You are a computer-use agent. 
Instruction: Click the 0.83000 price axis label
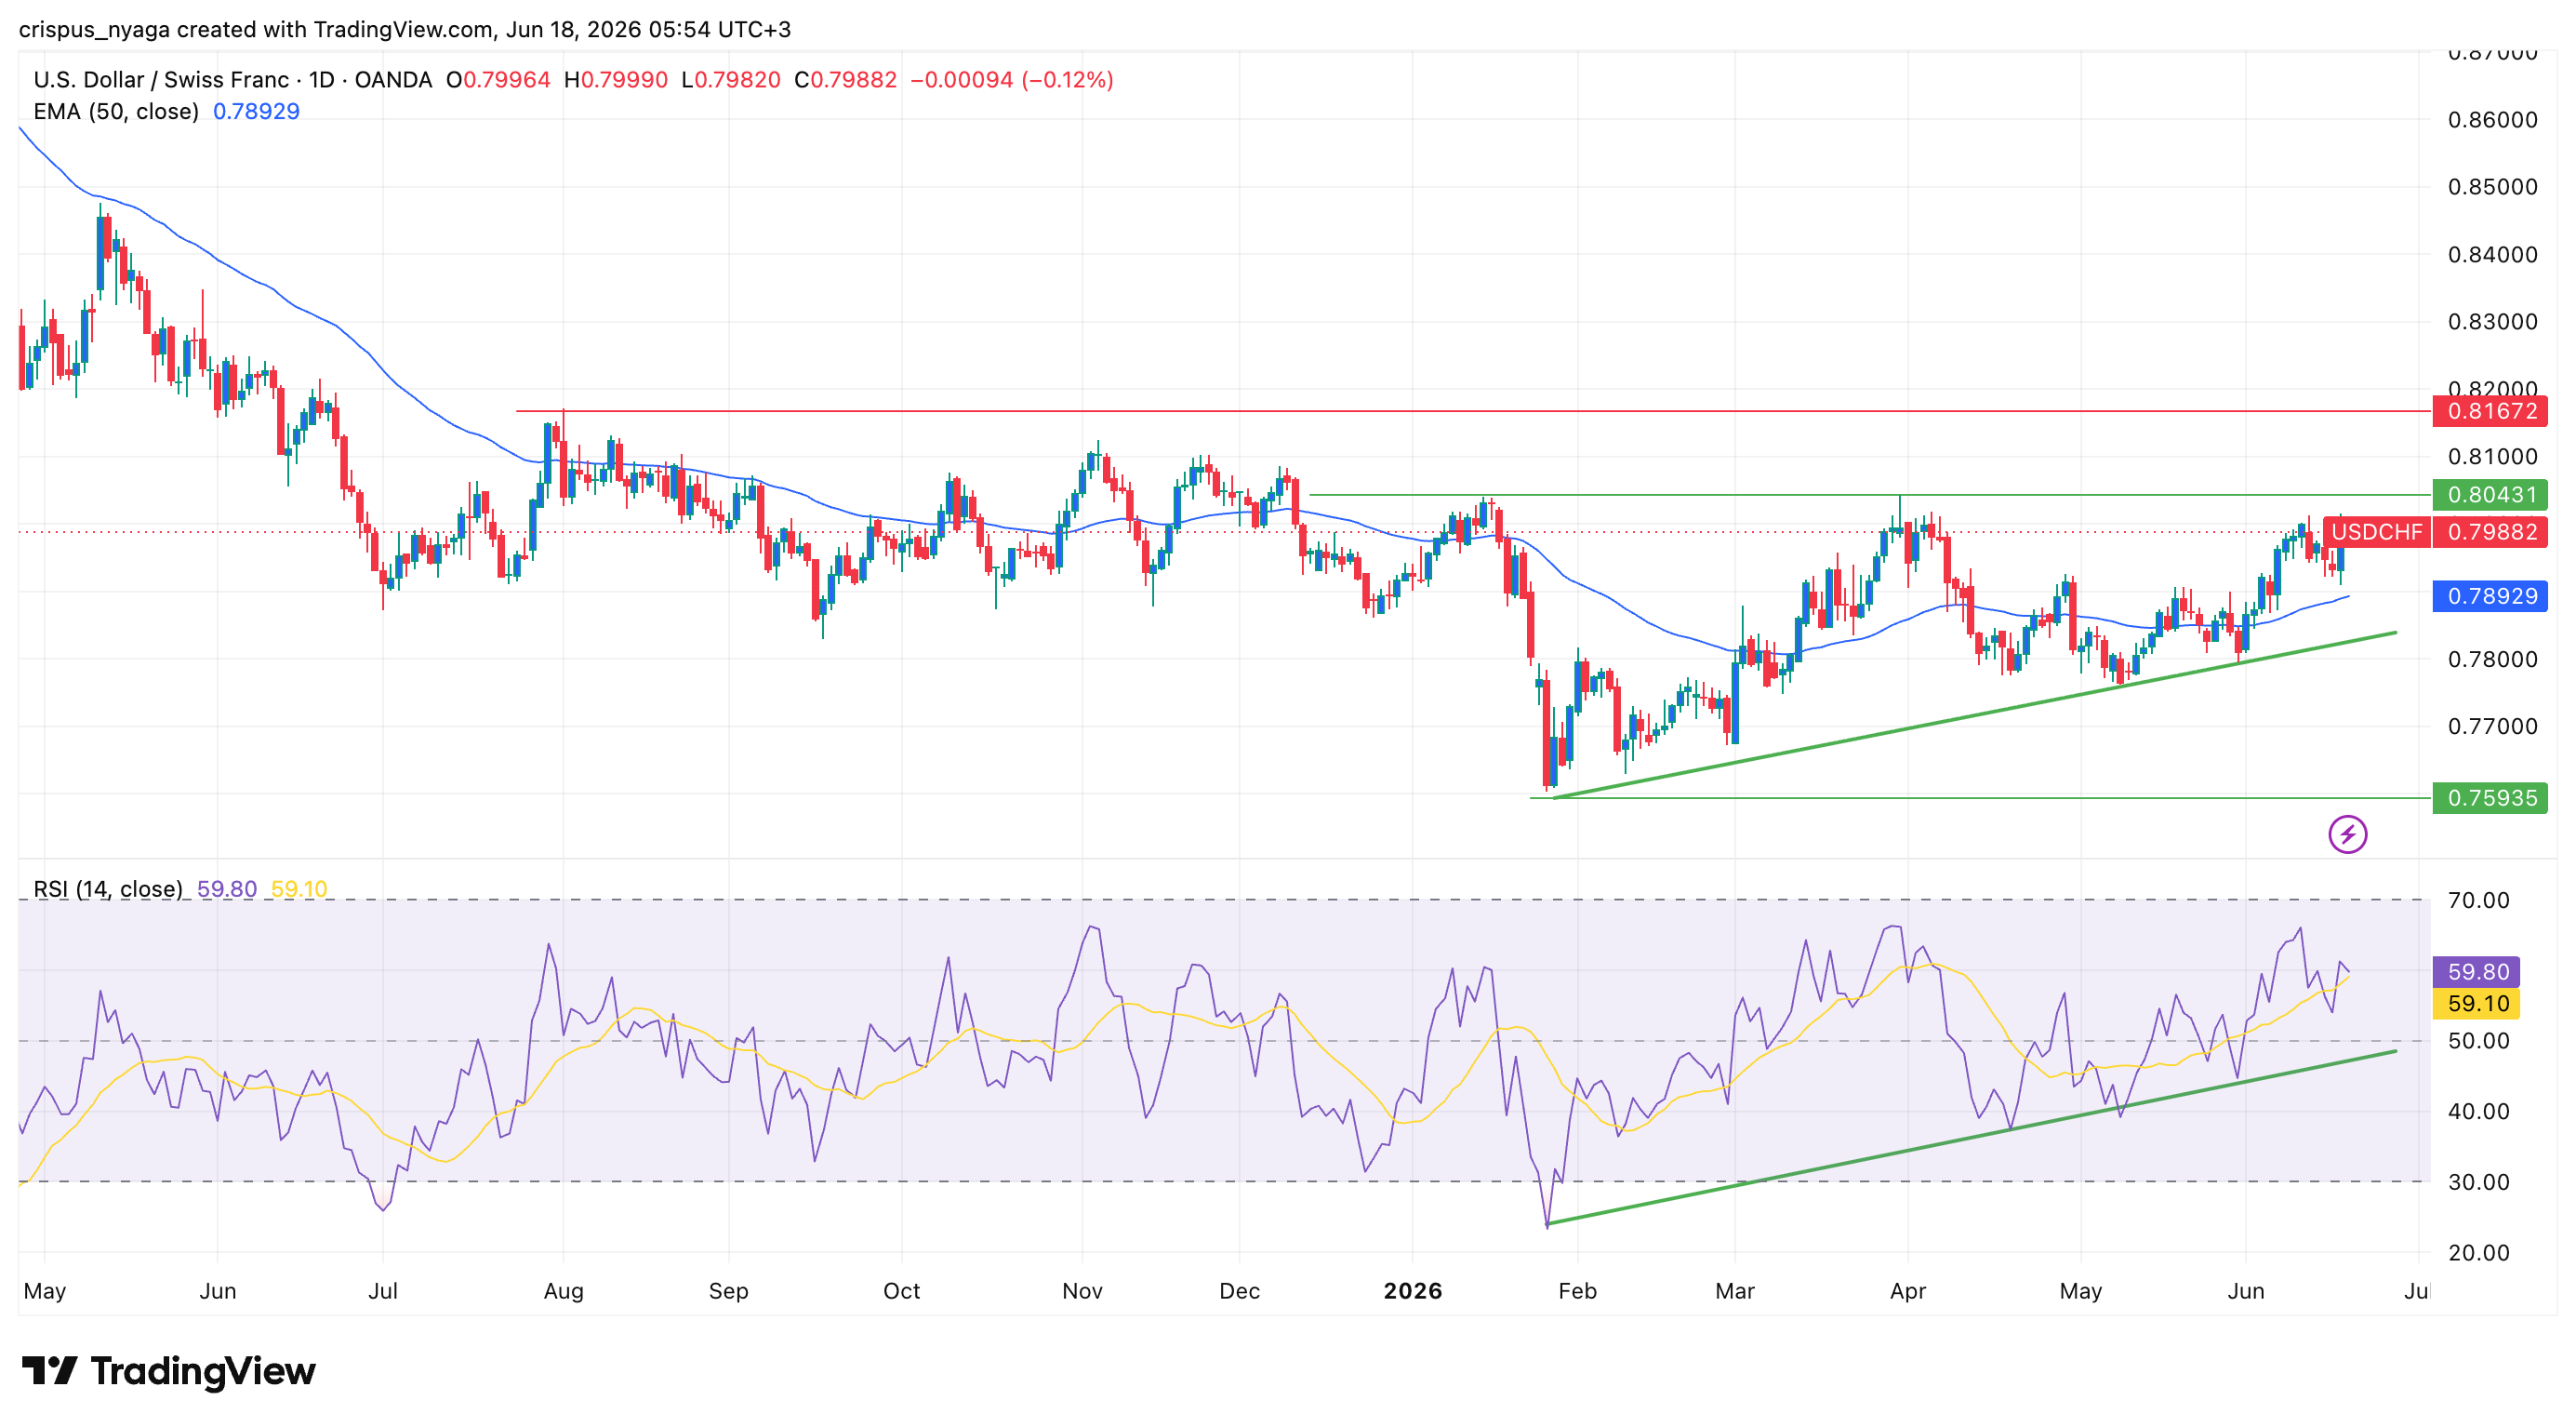click(x=2492, y=322)
